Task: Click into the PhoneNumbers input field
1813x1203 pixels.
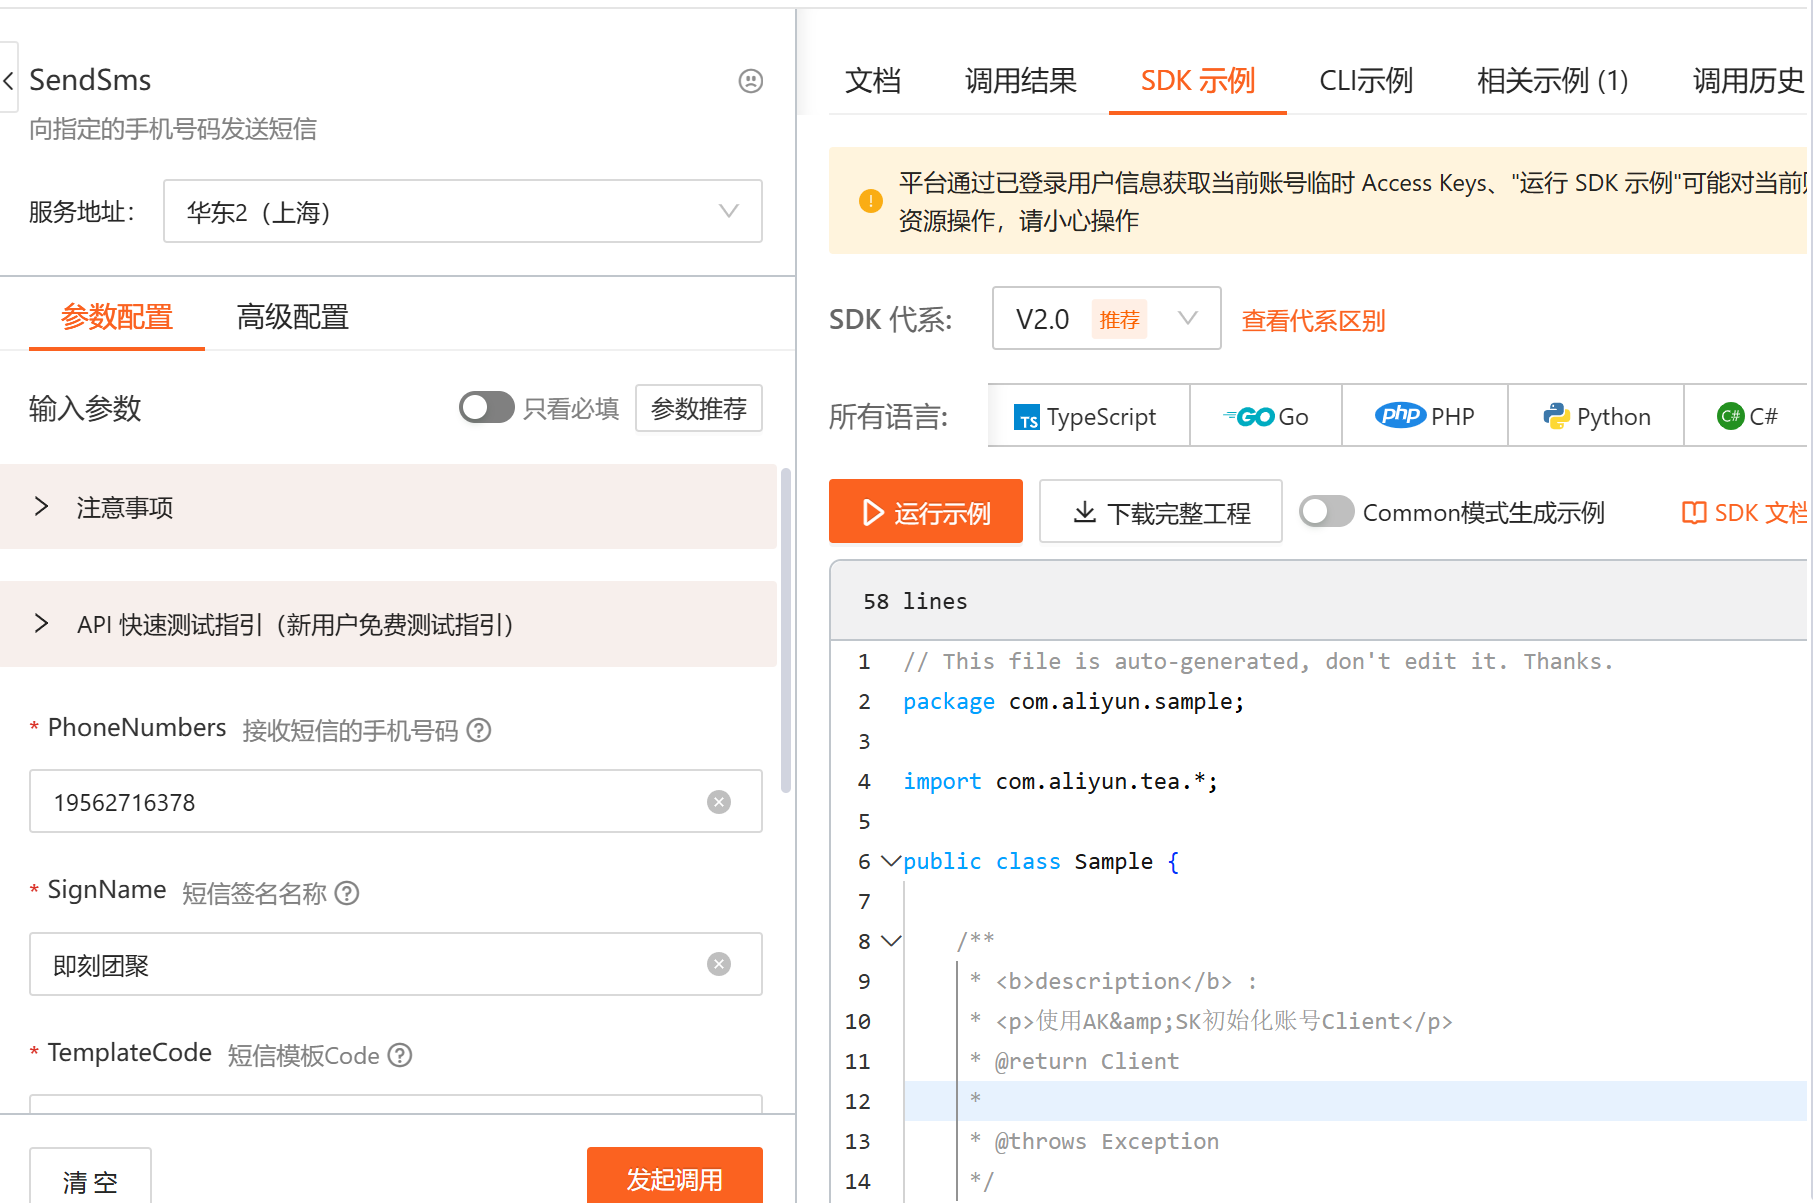Action: point(396,802)
